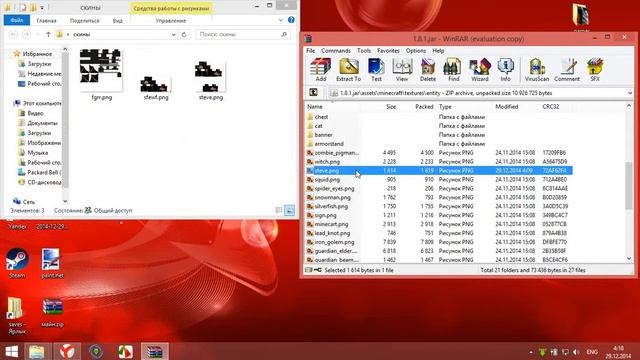This screenshot has height=360, width=640.
Task: Expand the Explorer ribbon chevron
Action: 280,20
